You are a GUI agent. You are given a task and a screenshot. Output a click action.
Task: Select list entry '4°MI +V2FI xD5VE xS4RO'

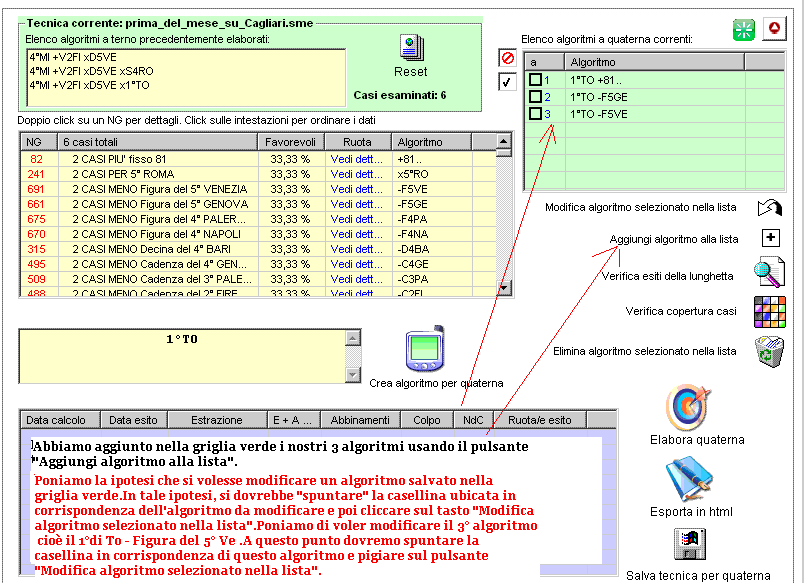tap(91, 71)
